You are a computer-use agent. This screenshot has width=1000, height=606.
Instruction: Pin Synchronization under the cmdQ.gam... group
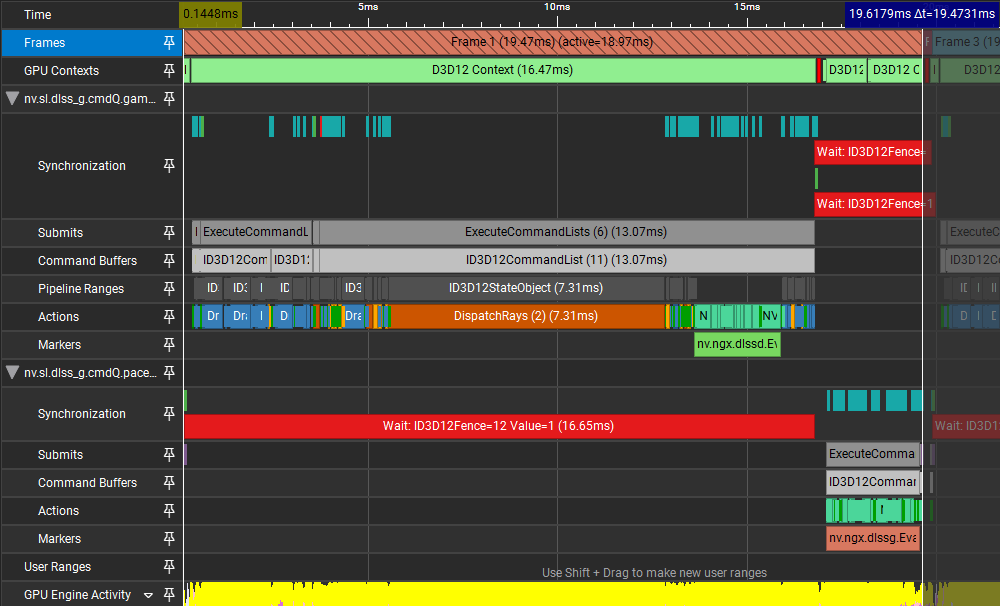(x=169, y=166)
